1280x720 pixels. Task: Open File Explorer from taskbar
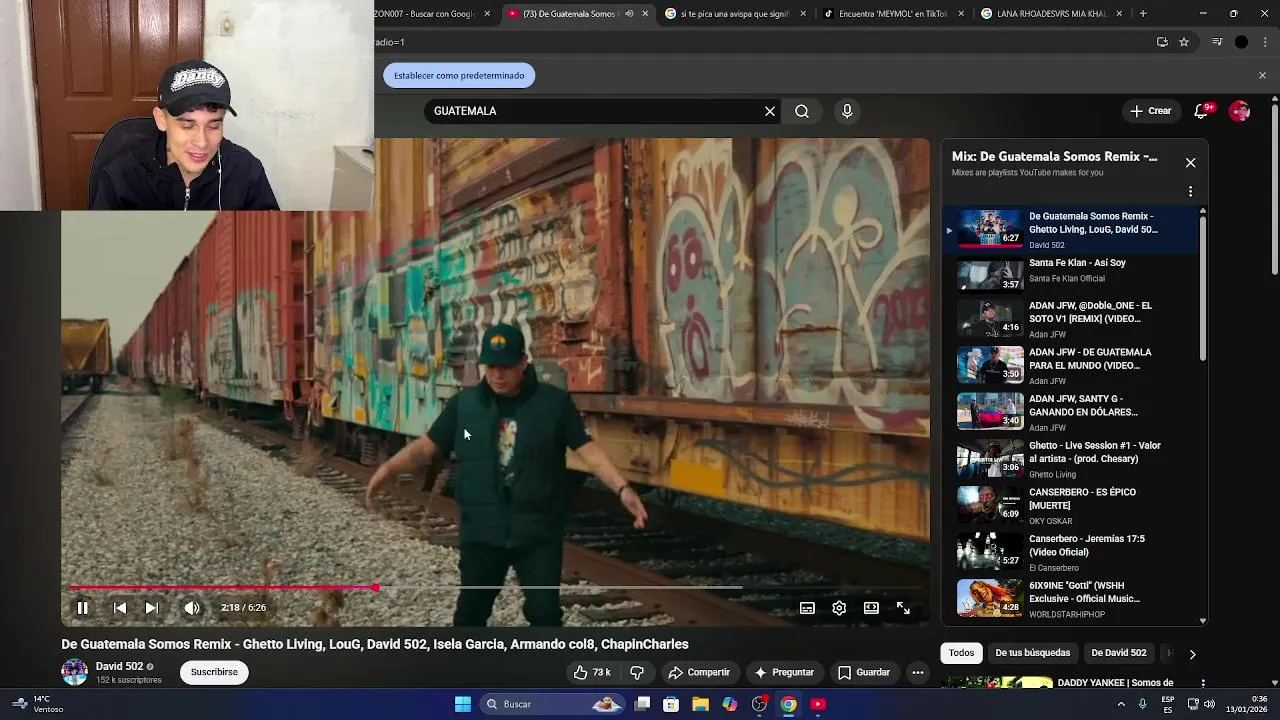(x=701, y=704)
